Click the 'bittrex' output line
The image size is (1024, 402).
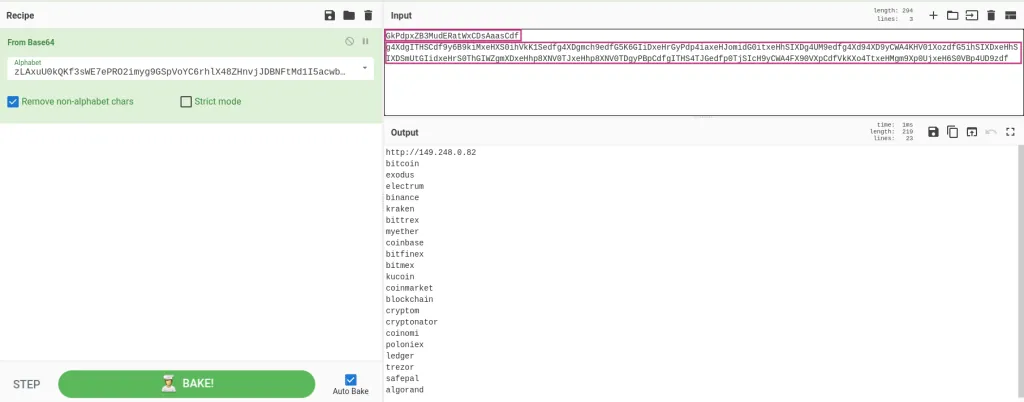tap(402, 220)
